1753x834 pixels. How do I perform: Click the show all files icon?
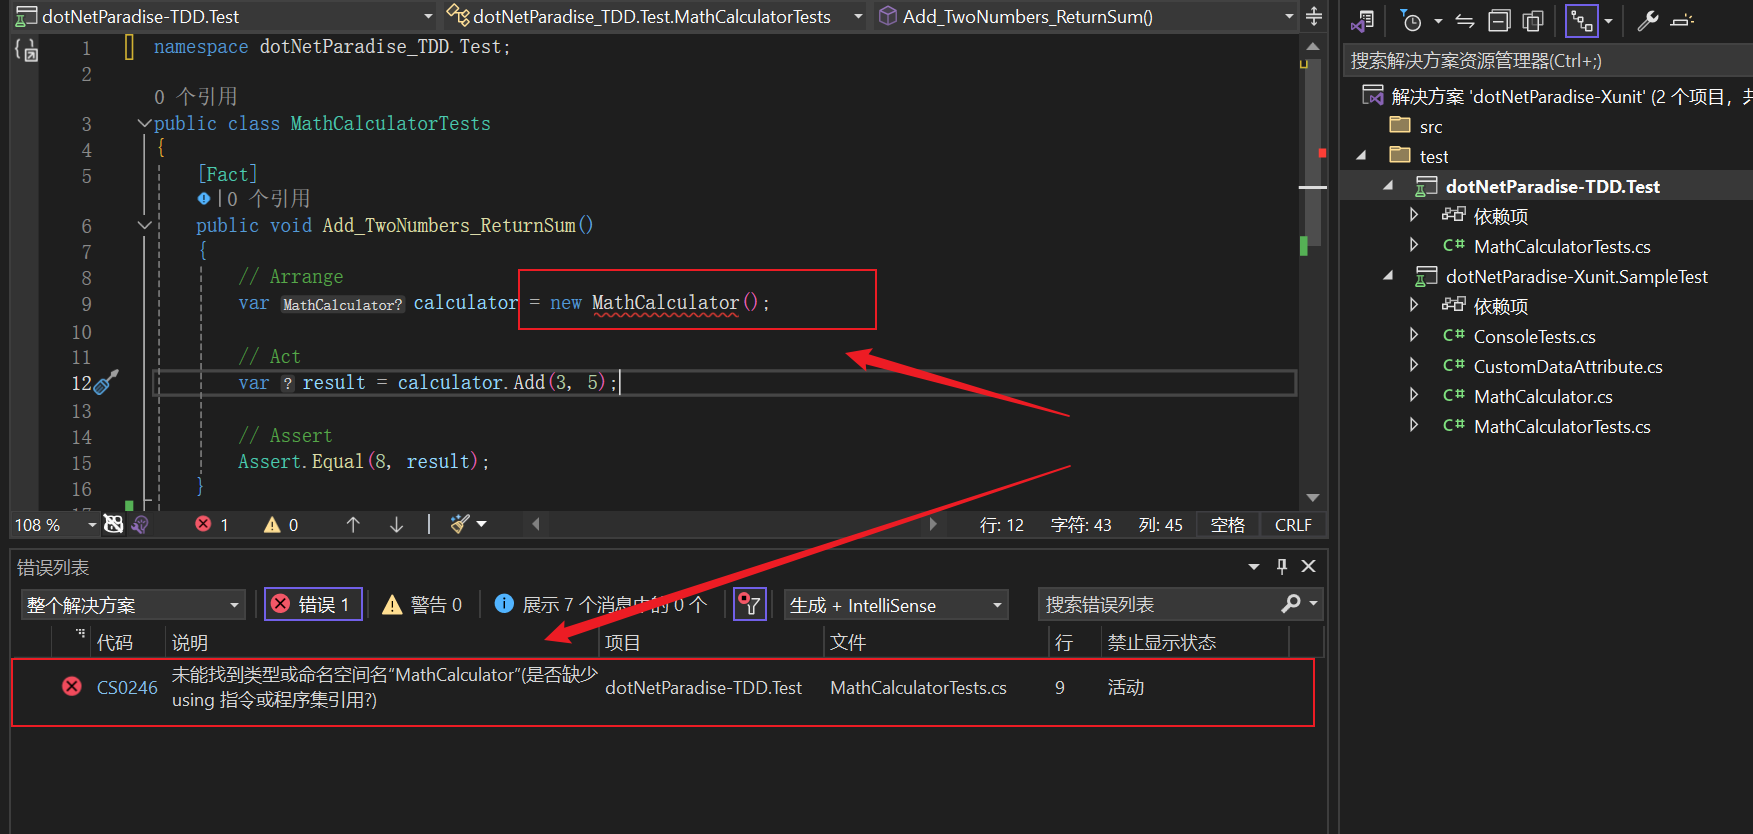tap(1532, 20)
